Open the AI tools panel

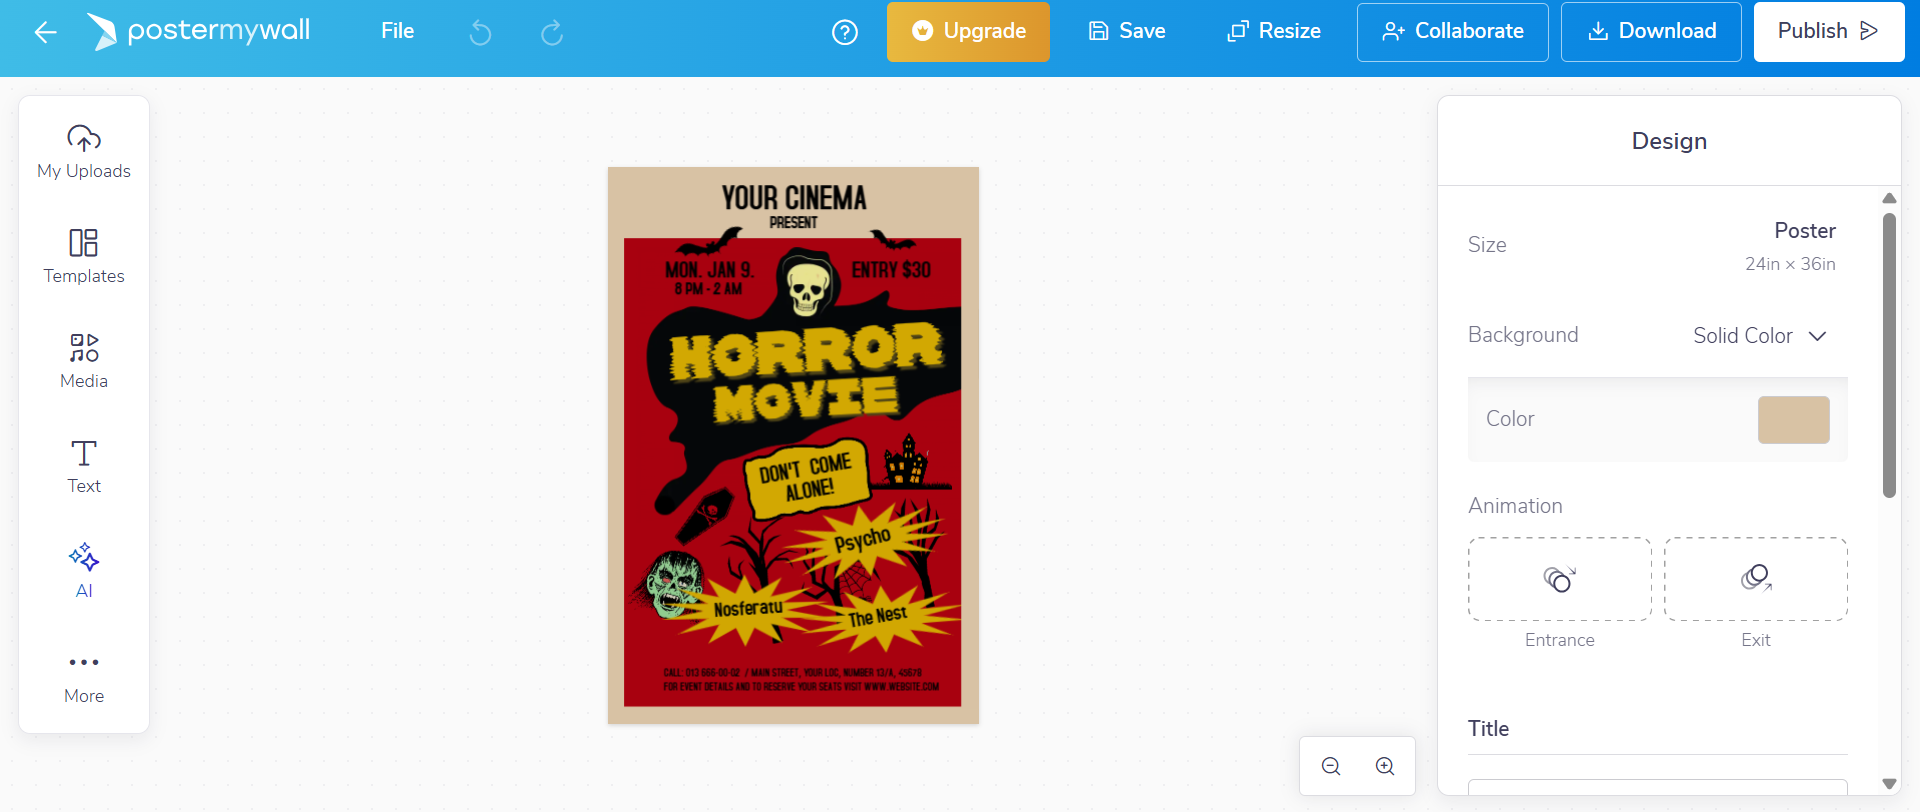click(84, 572)
